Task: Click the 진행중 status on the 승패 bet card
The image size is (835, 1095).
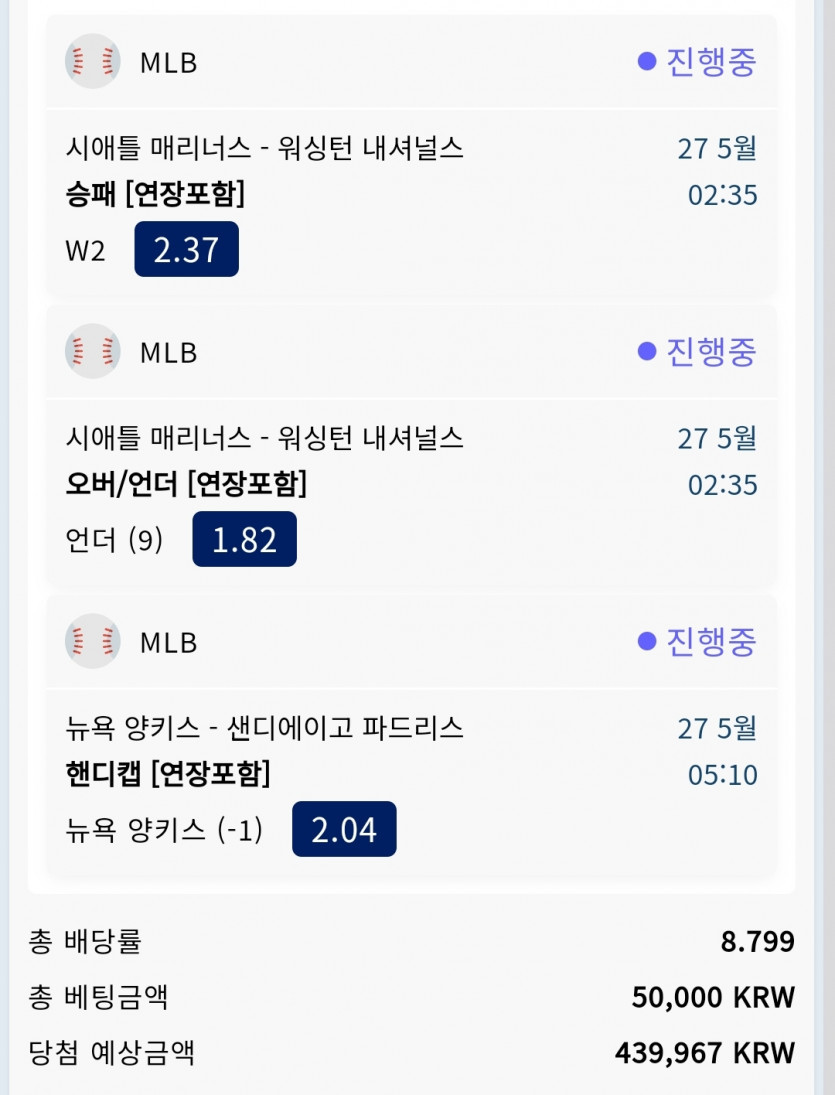Action: (x=698, y=62)
